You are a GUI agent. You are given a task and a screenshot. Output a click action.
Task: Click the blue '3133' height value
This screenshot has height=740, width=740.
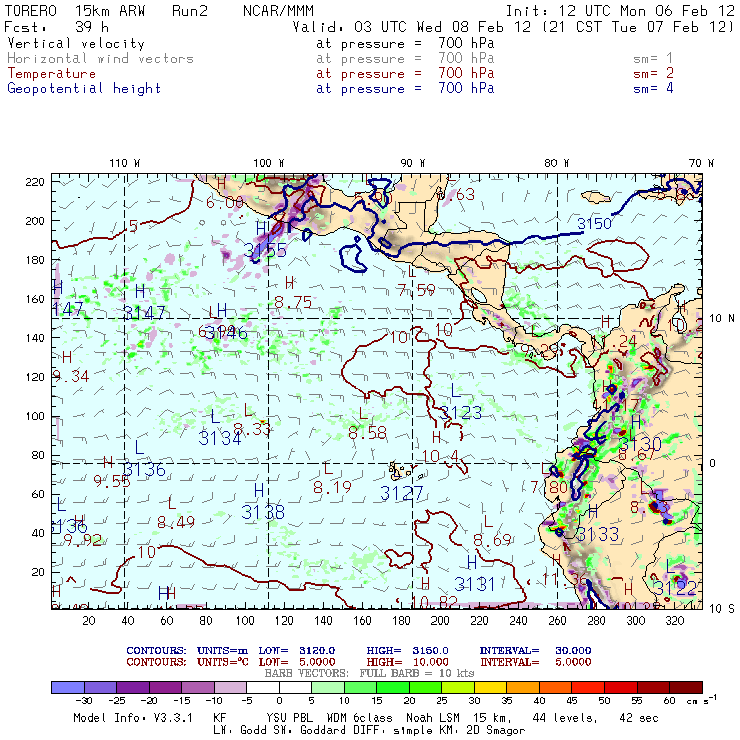click(x=597, y=534)
